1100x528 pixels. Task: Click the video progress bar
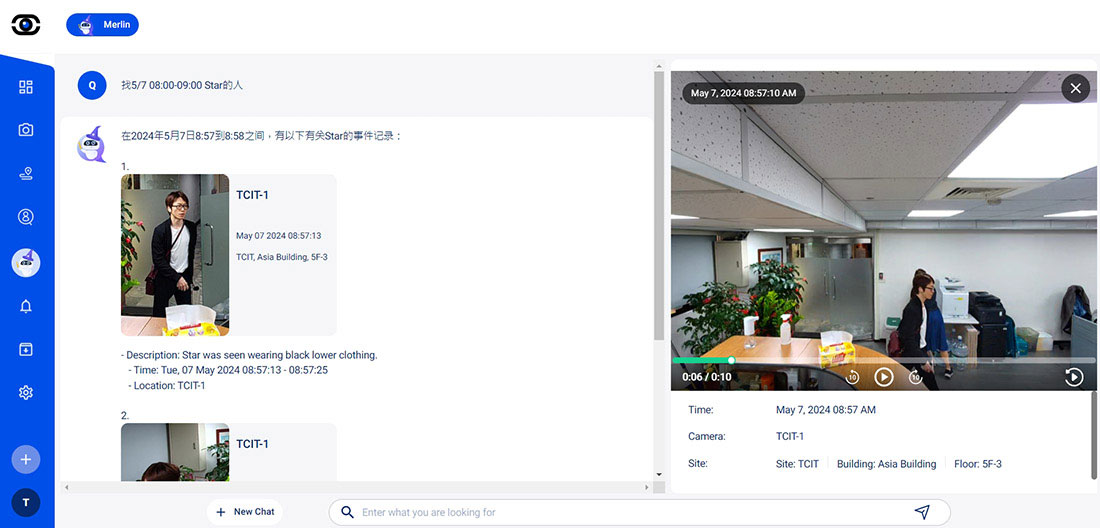[884, 360]
